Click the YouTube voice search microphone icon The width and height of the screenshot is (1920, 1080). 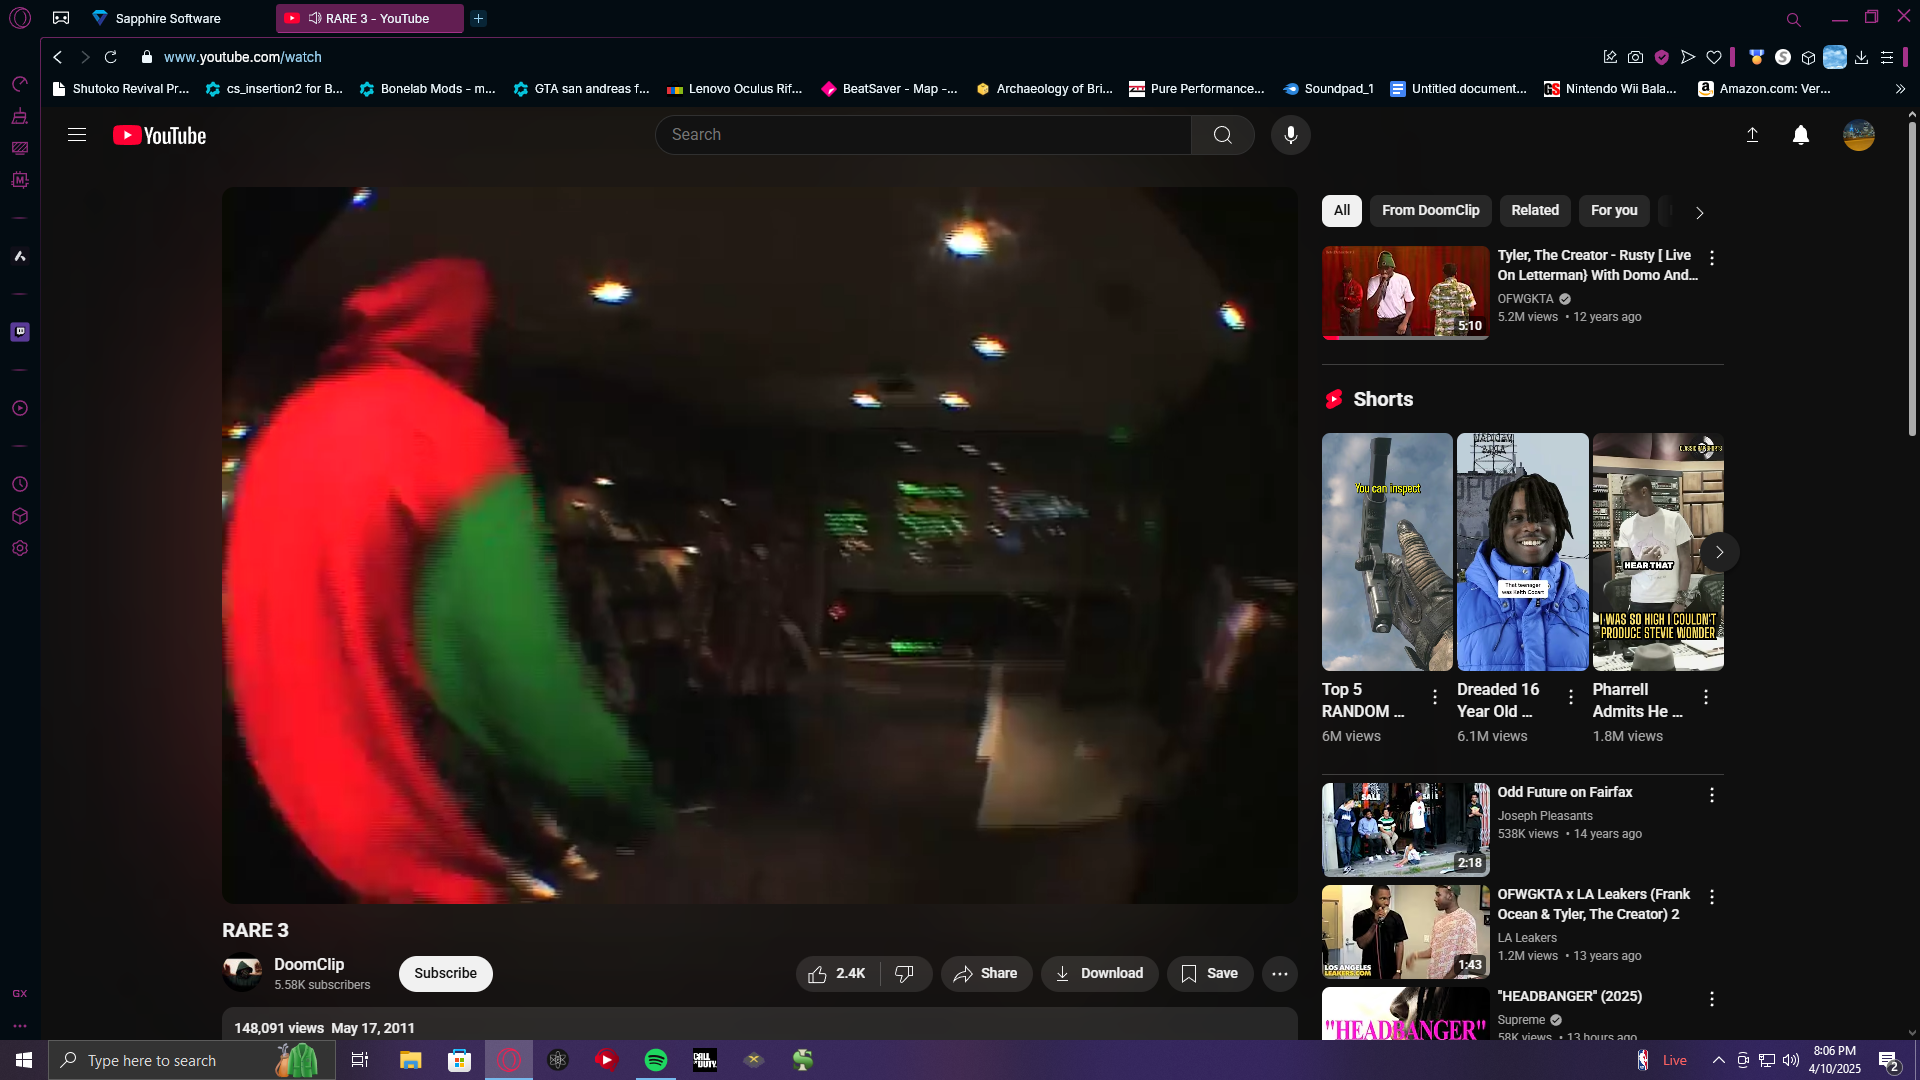1290,135
